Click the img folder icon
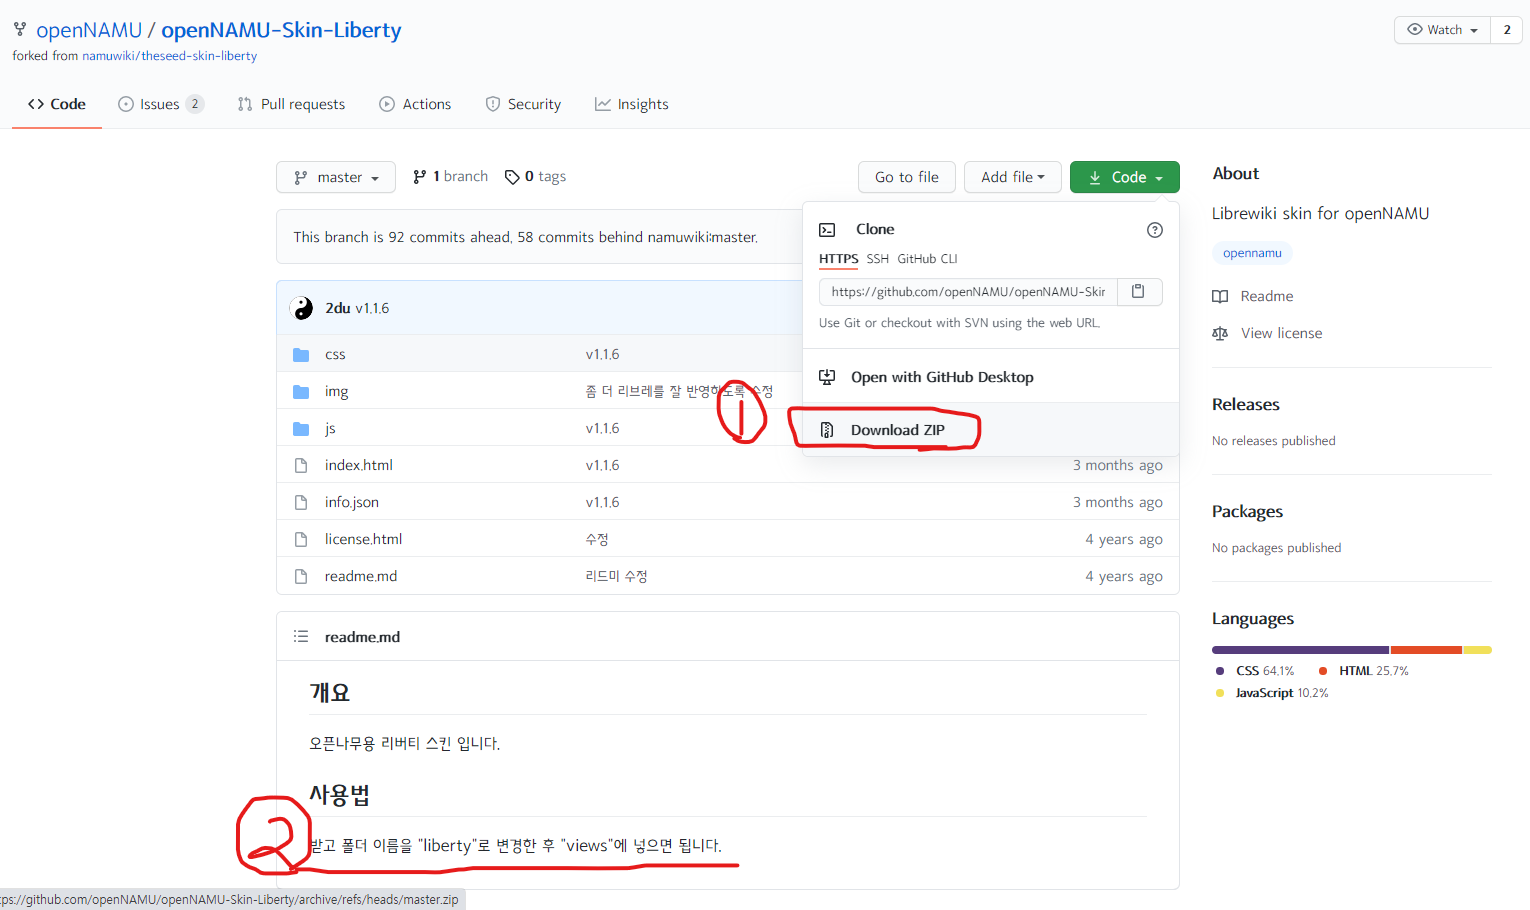The height and width of the screenshot is (910, 1530). point(301,391)
